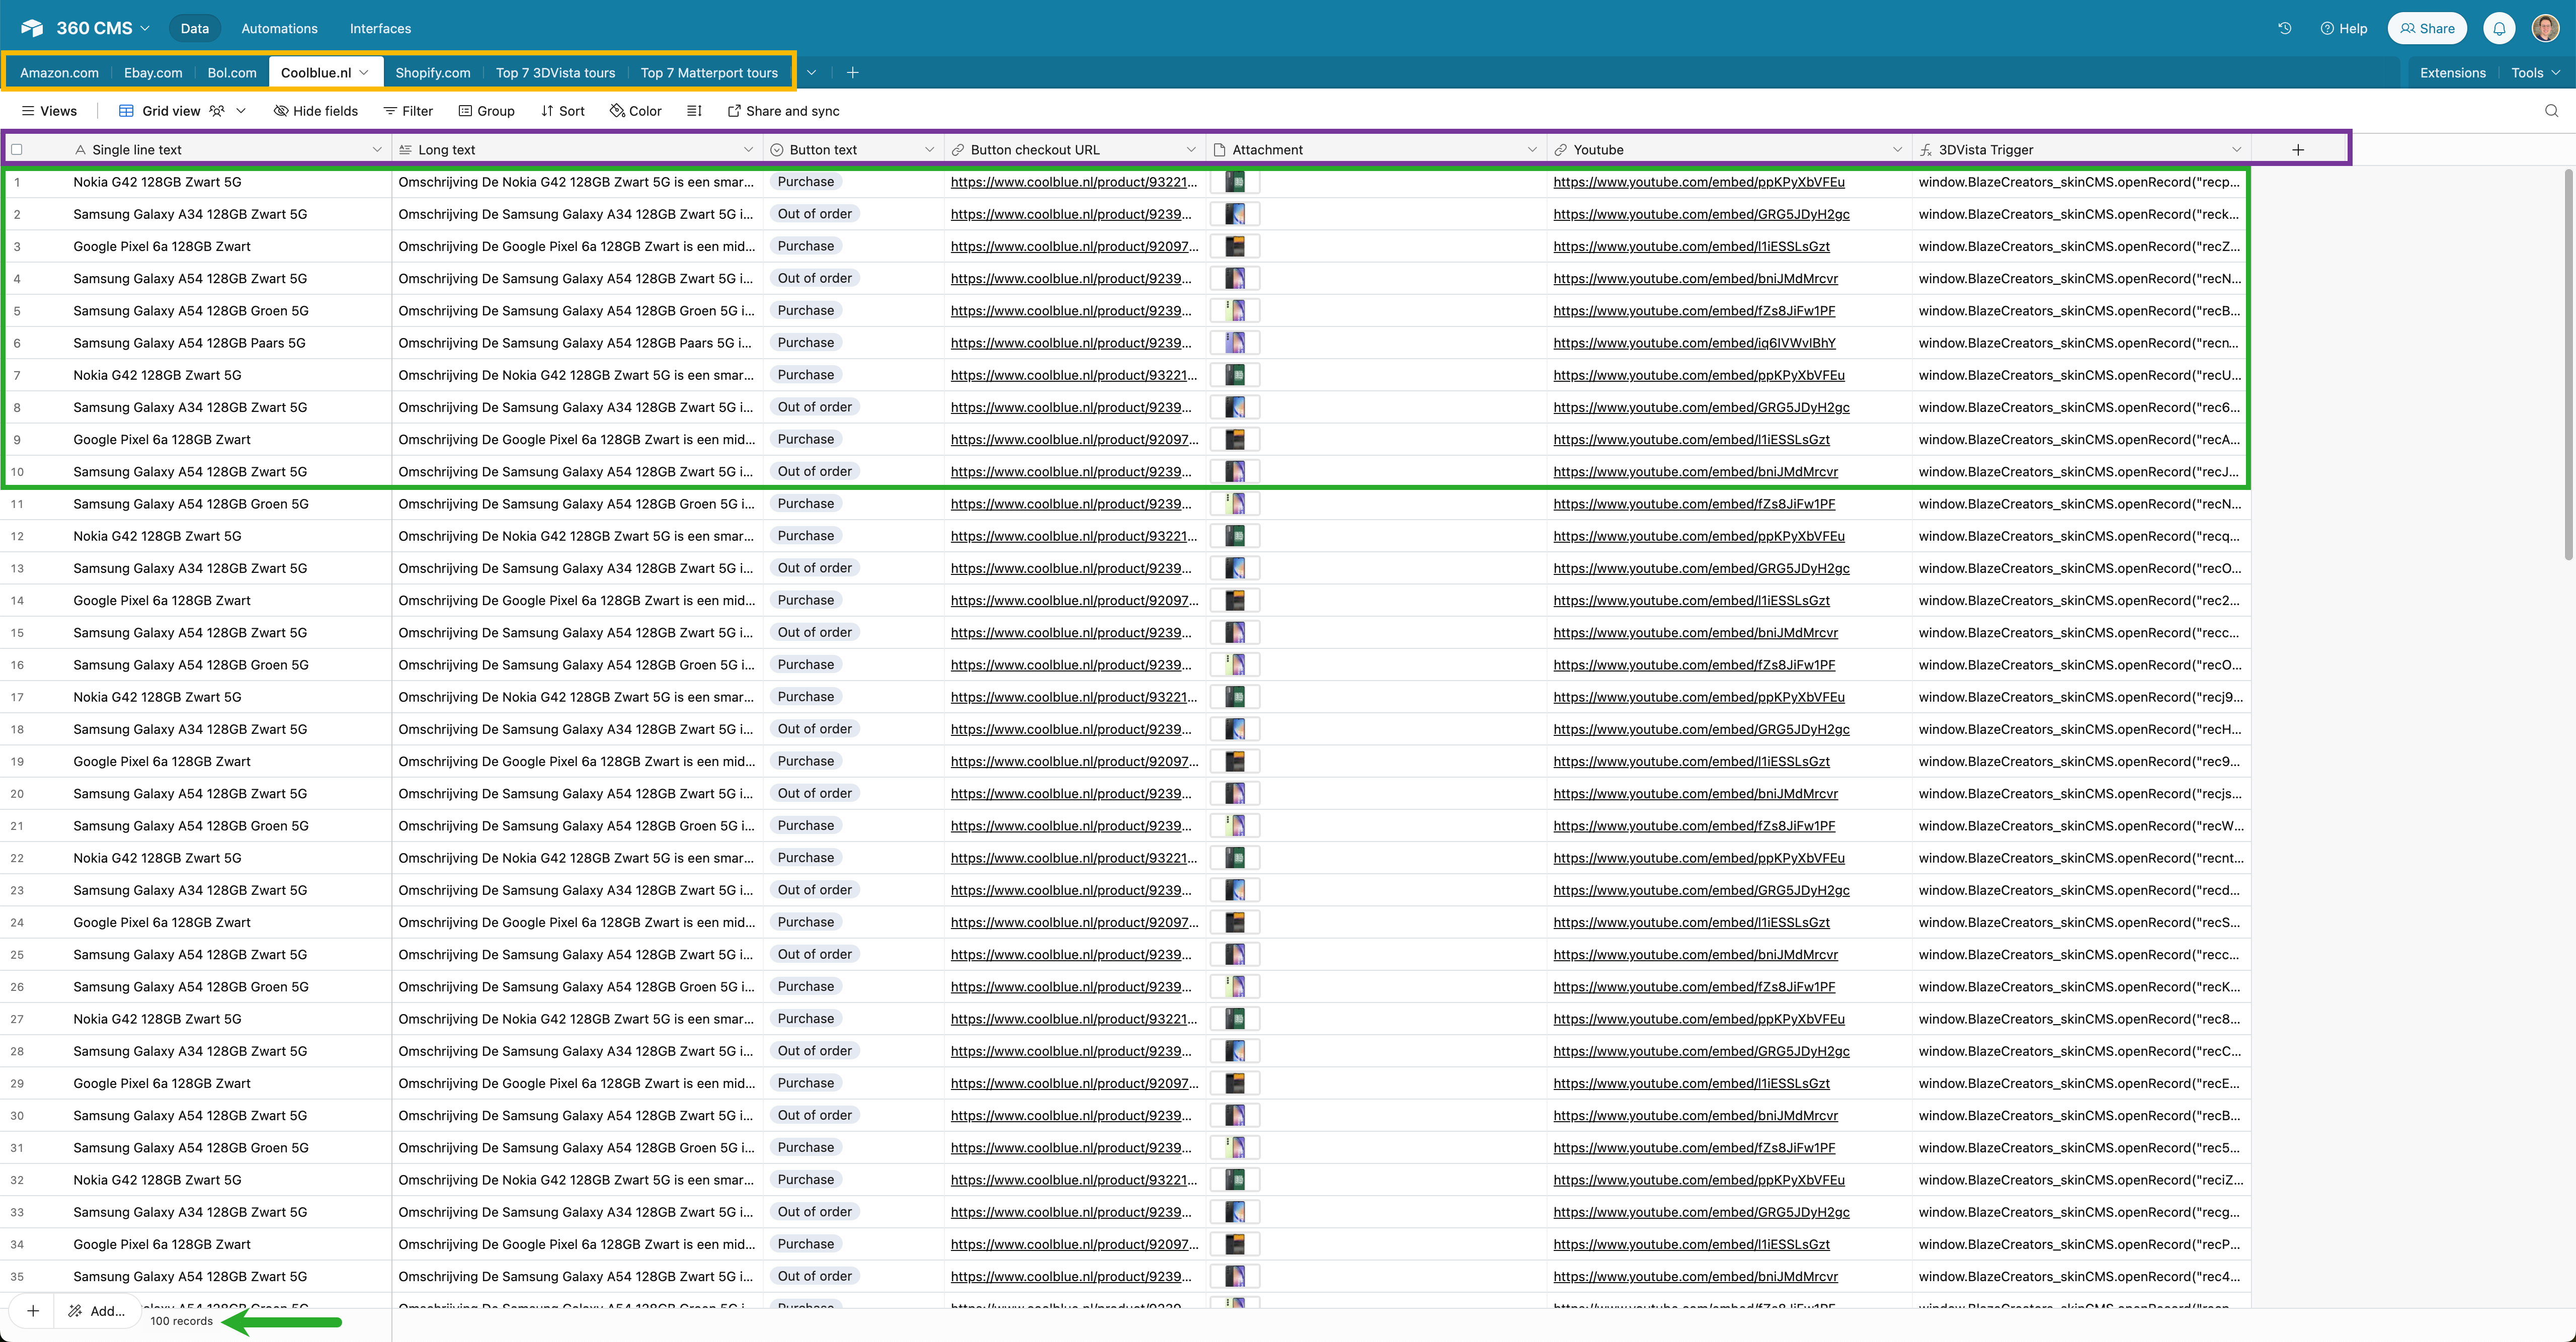Open the YouTube link in row 1
This screenshot has height=1342, width=2576.
click(x=1698, y=182)
